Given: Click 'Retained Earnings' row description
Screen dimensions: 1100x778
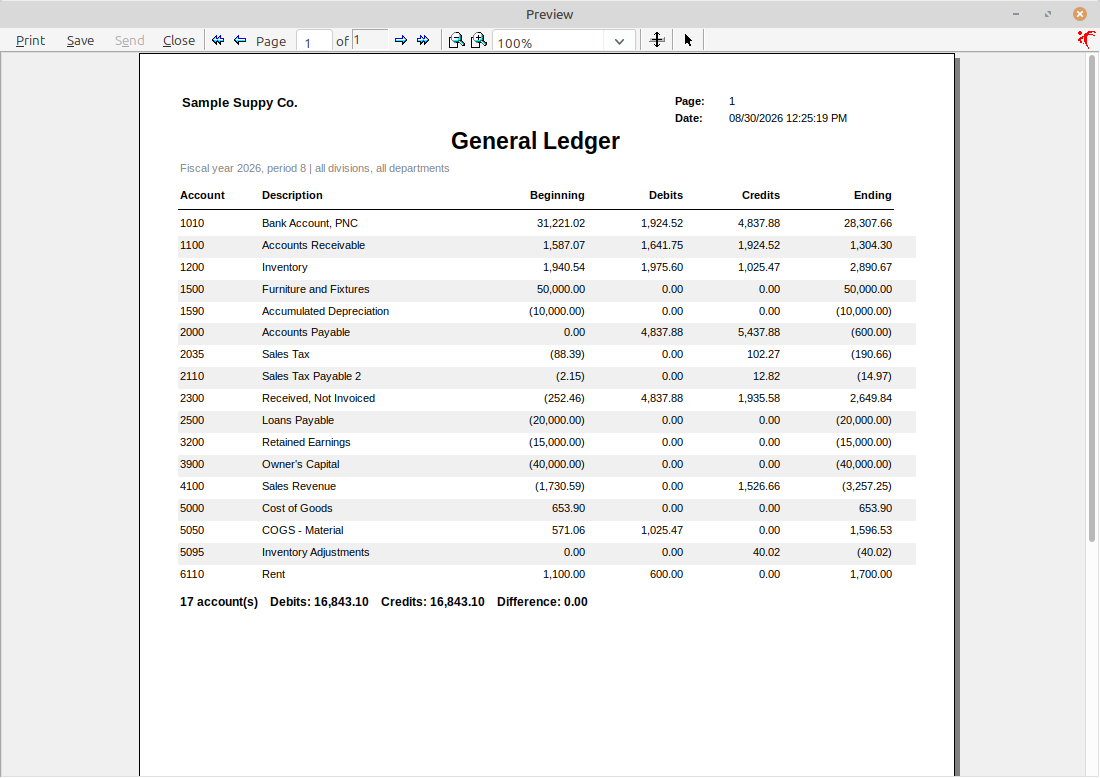Looking at the screenshot, I should click(306, 442).
